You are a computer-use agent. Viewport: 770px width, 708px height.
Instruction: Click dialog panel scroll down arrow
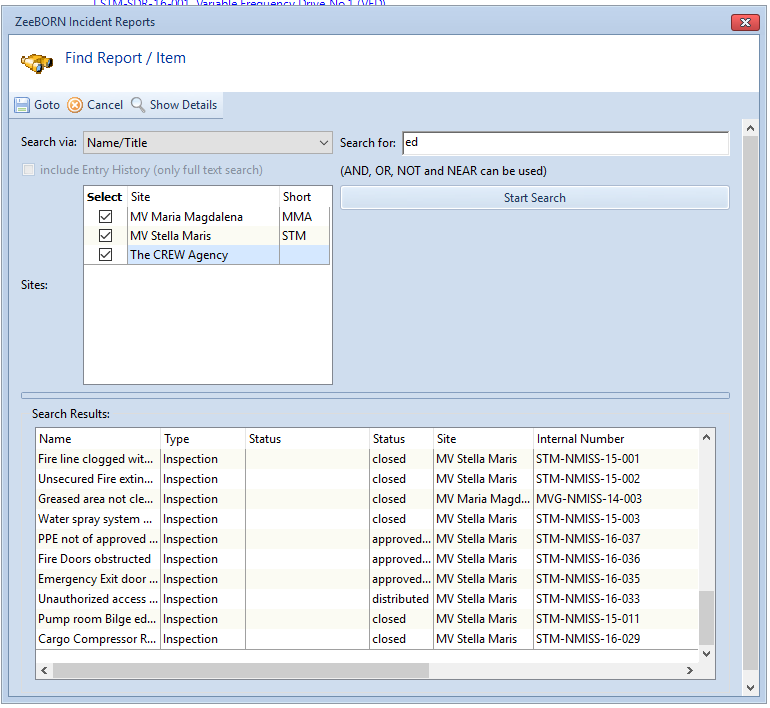[750, 688]
